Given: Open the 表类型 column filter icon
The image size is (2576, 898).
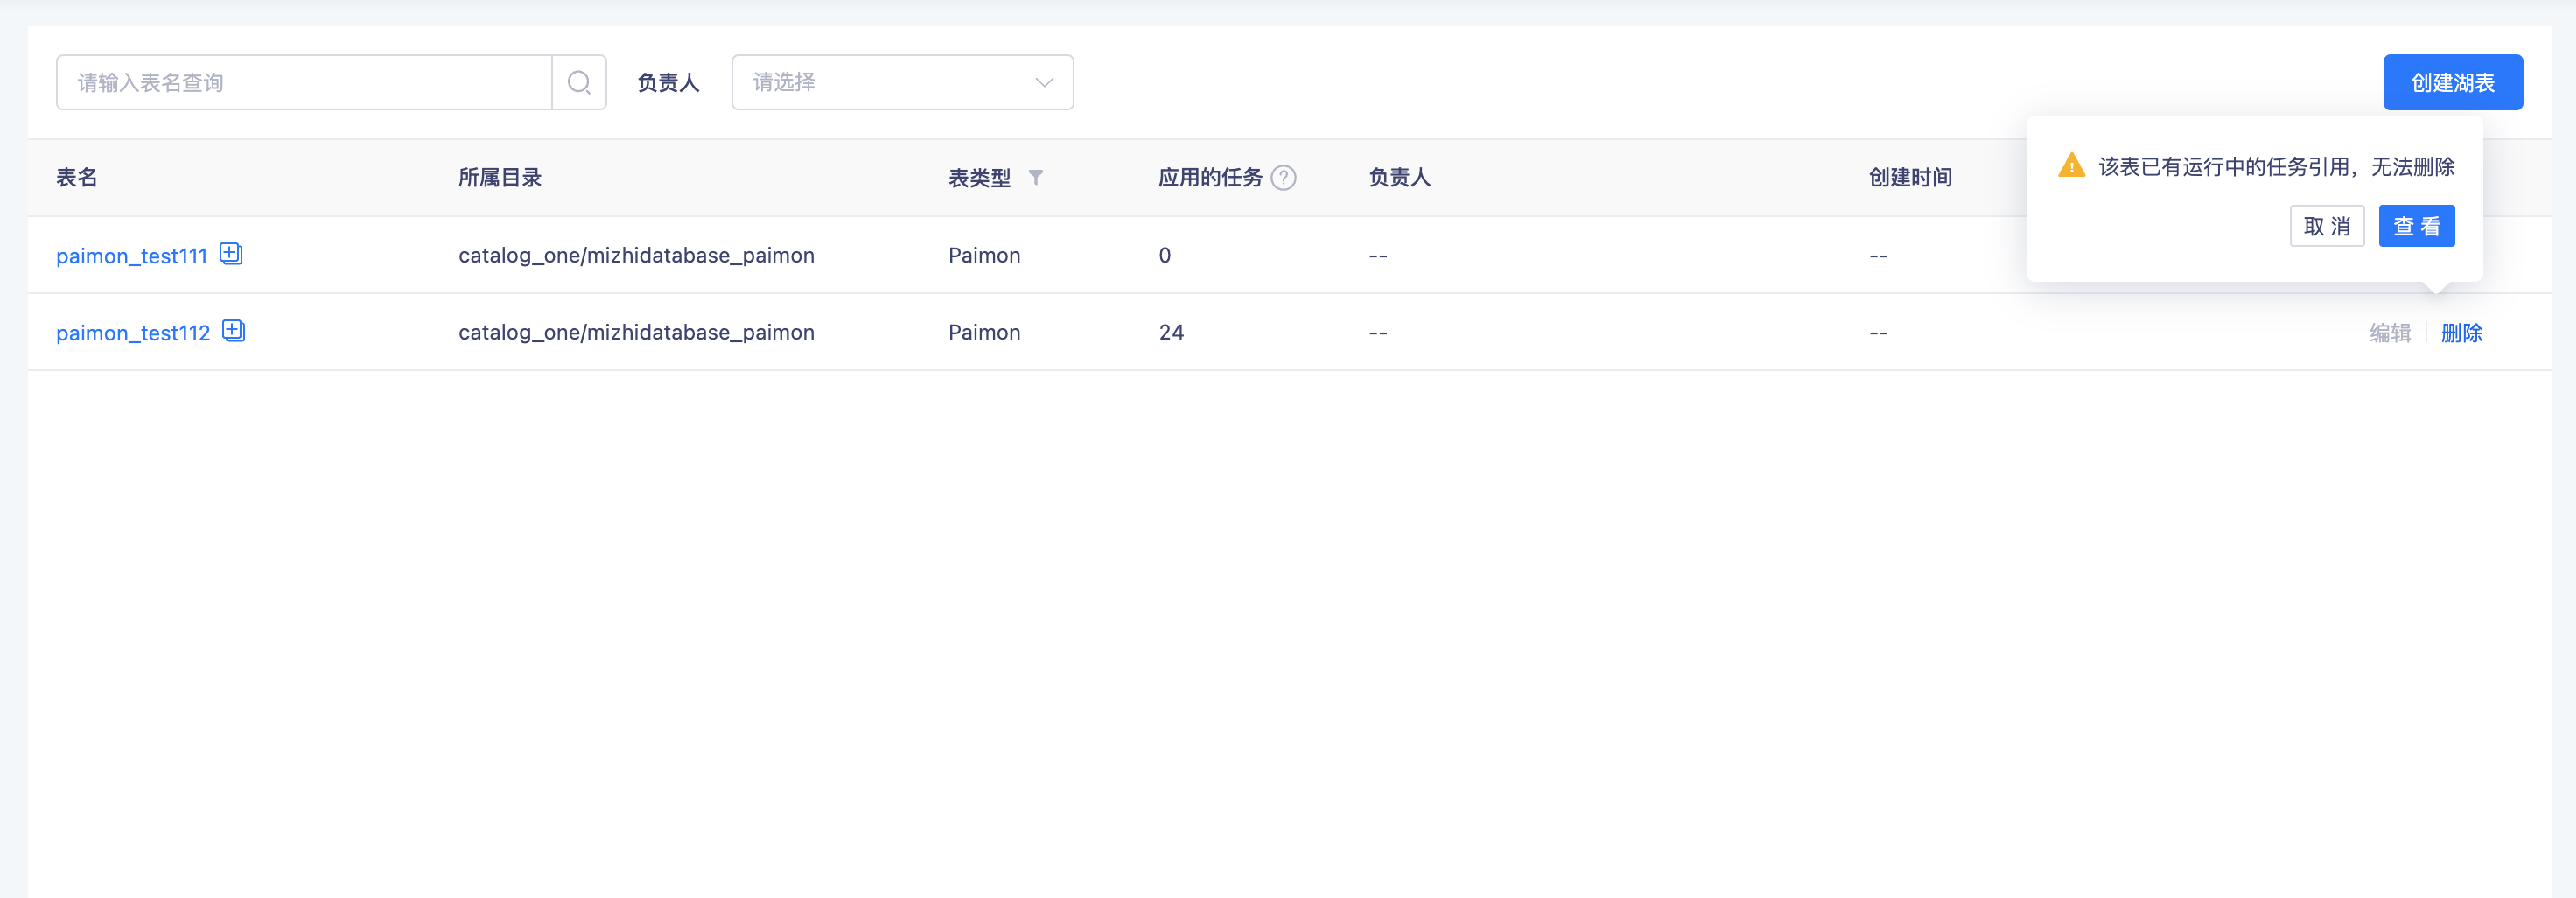Looking at the screenshot, I should tap(1036, 177).
